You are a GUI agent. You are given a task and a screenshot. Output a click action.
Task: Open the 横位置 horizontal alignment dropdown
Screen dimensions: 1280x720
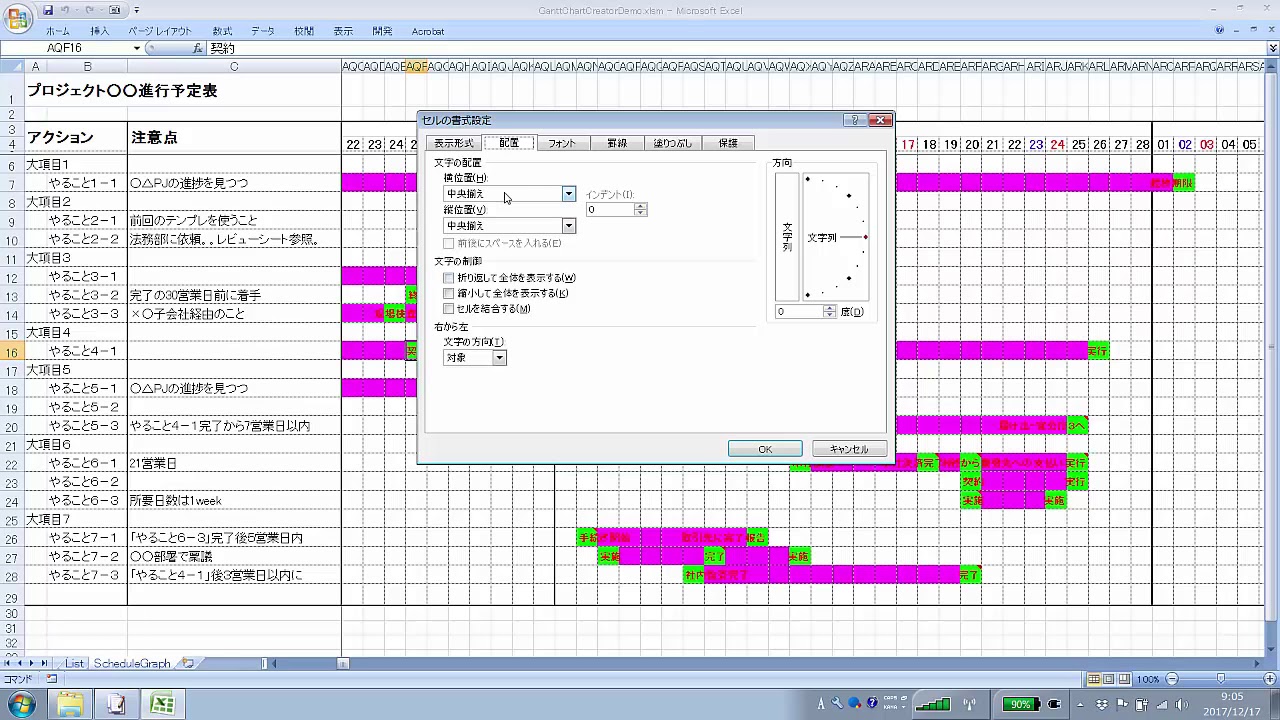point(568,194)
